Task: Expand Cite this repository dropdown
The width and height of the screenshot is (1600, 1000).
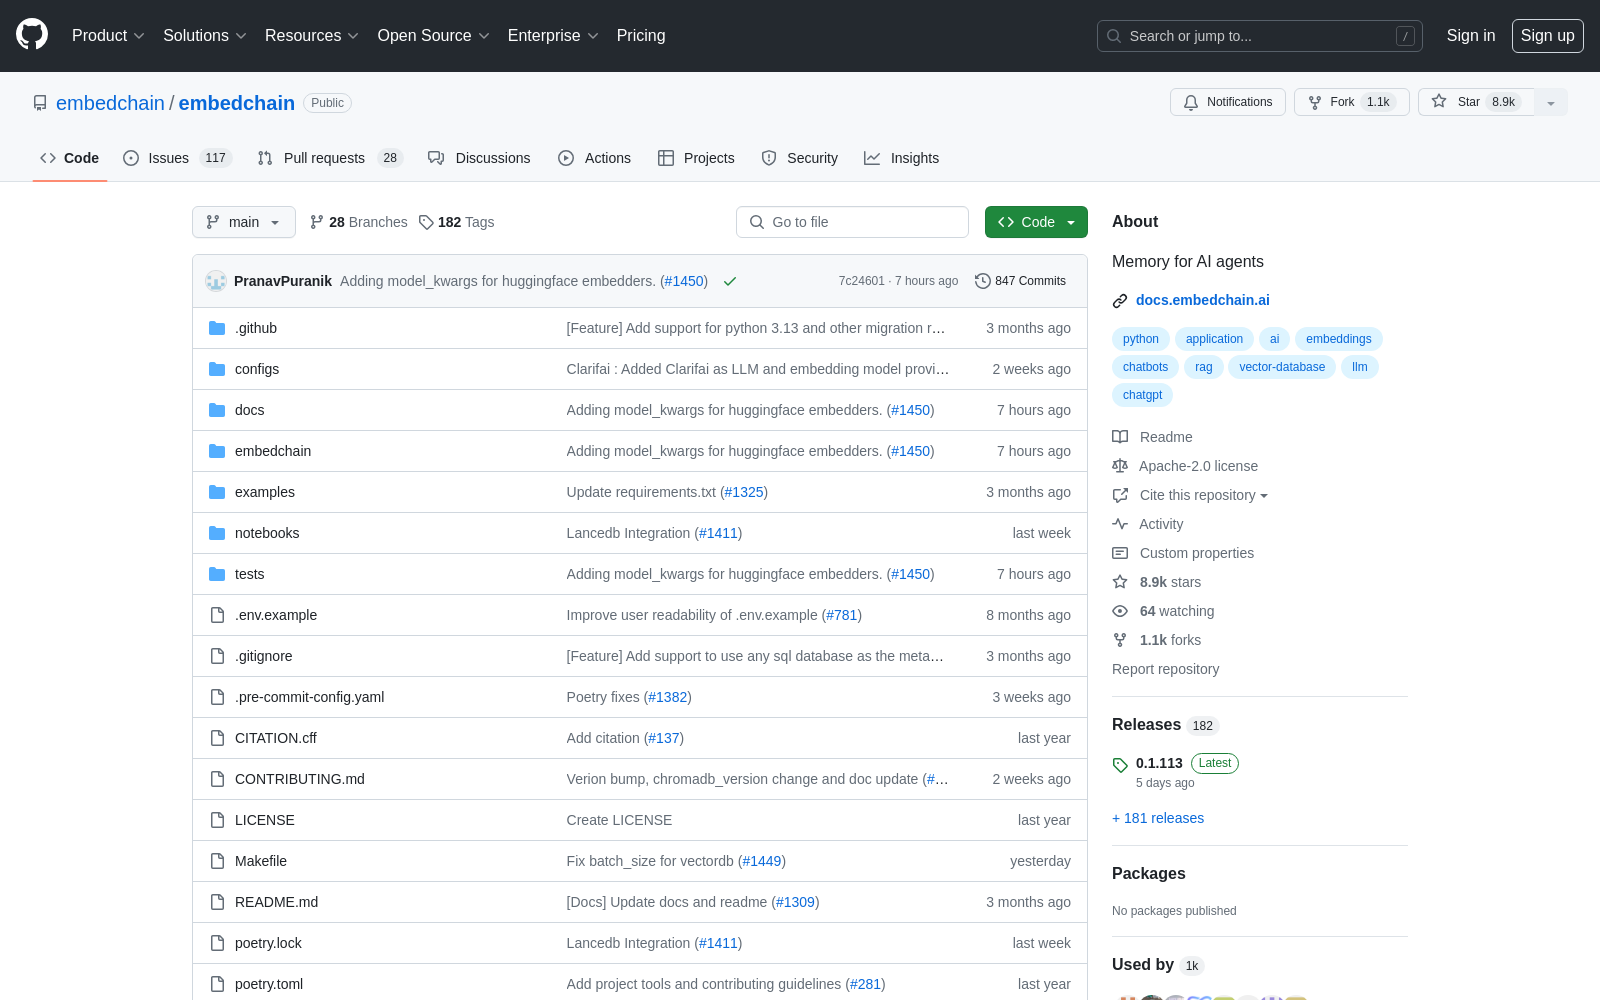Action: (x=1204, y=495)
